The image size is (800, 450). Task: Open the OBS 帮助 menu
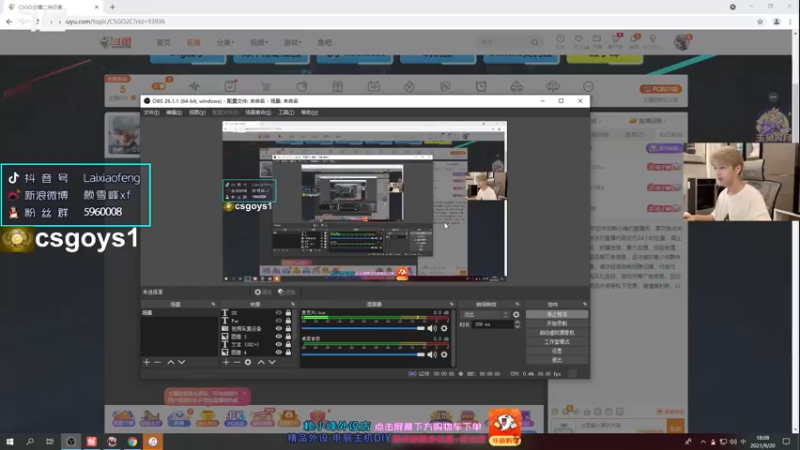(x=309, y=112)
